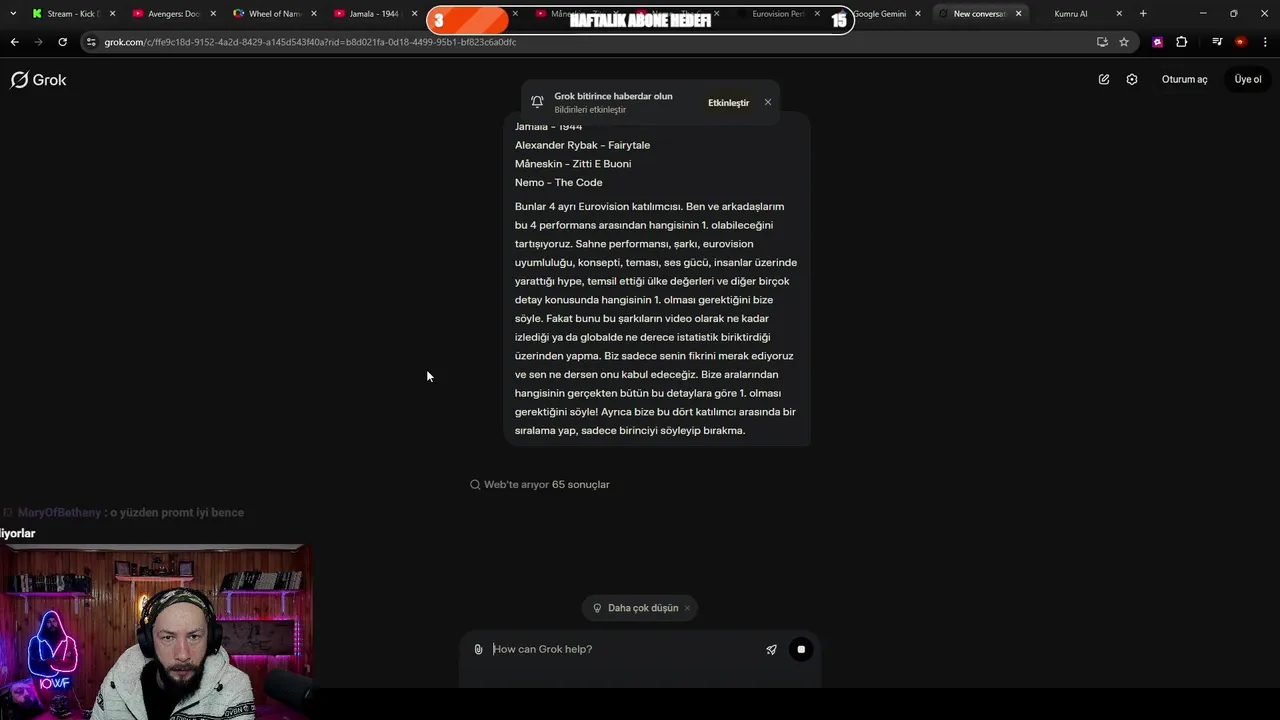The width and height of the screenshot is (1280, 720).
Task: Open a new browser tab
Action: [x=1143, y=14]
